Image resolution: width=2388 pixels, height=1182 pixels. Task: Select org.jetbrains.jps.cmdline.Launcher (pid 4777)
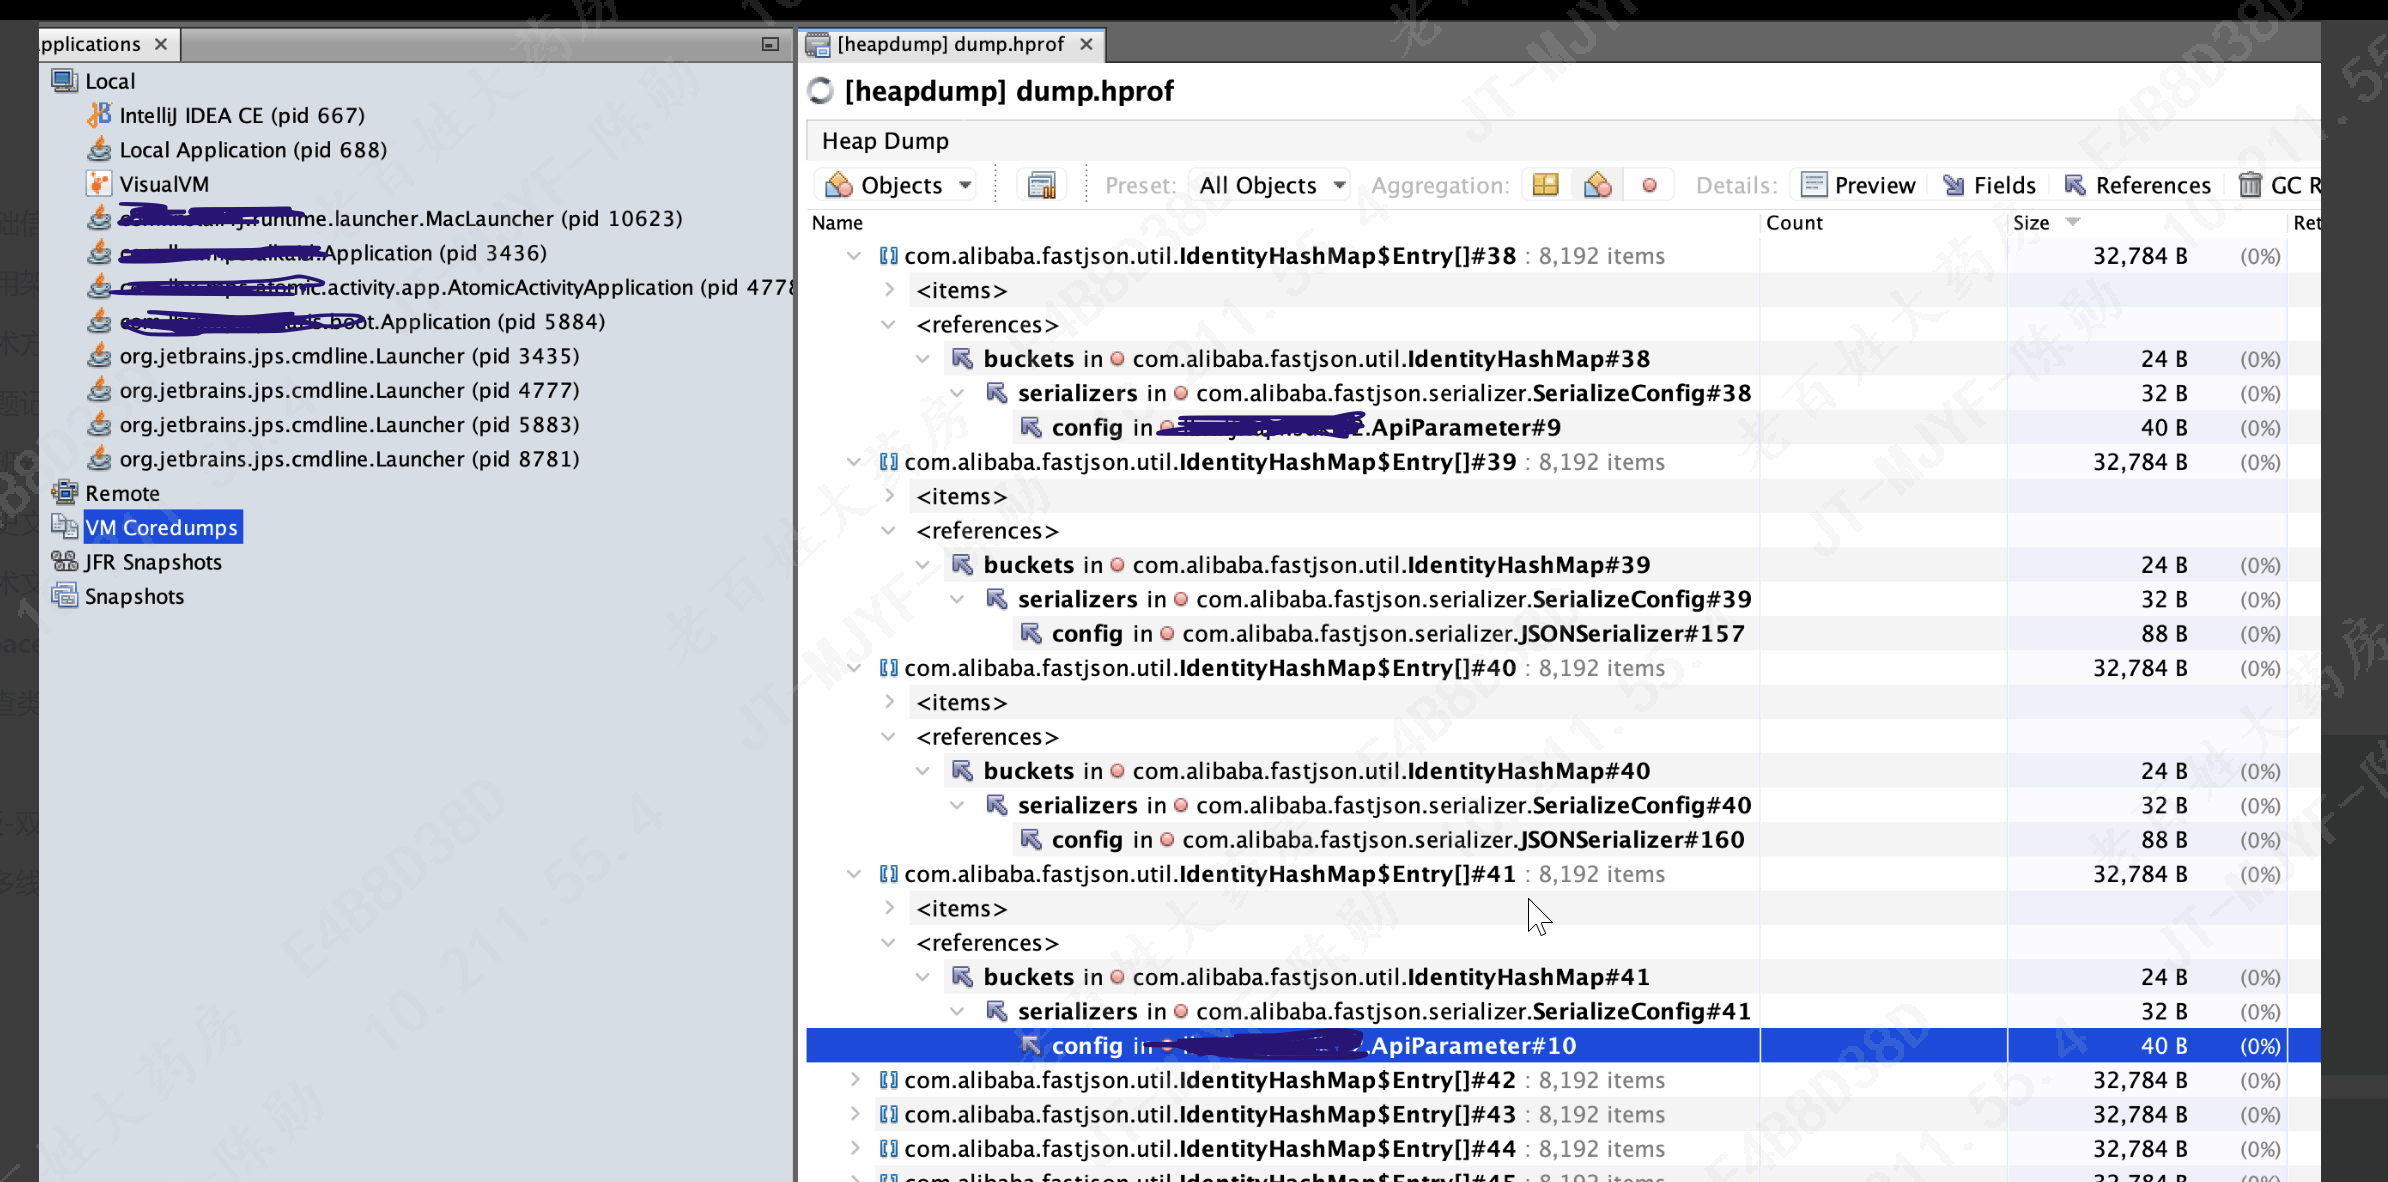pyautogui.click(x=349, y=390)
